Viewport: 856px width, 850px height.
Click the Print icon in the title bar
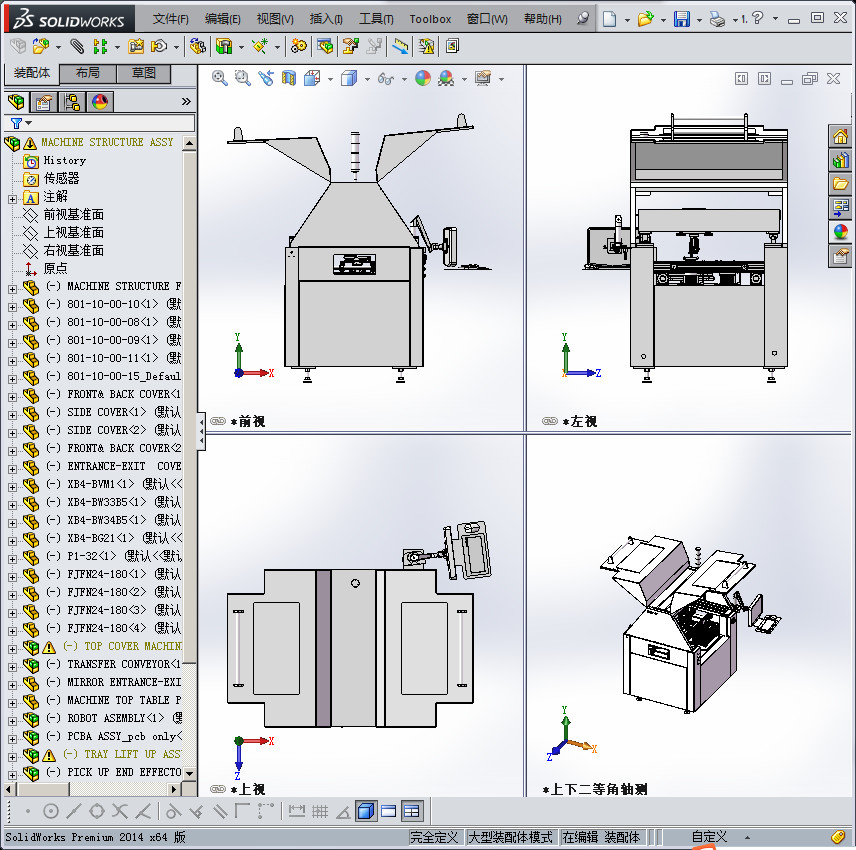point(717,20)
